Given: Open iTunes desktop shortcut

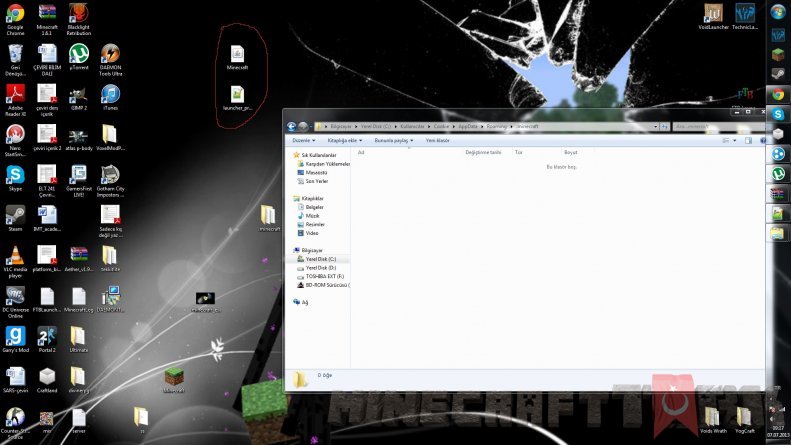Looking at the screenshot, I should 110,97.
